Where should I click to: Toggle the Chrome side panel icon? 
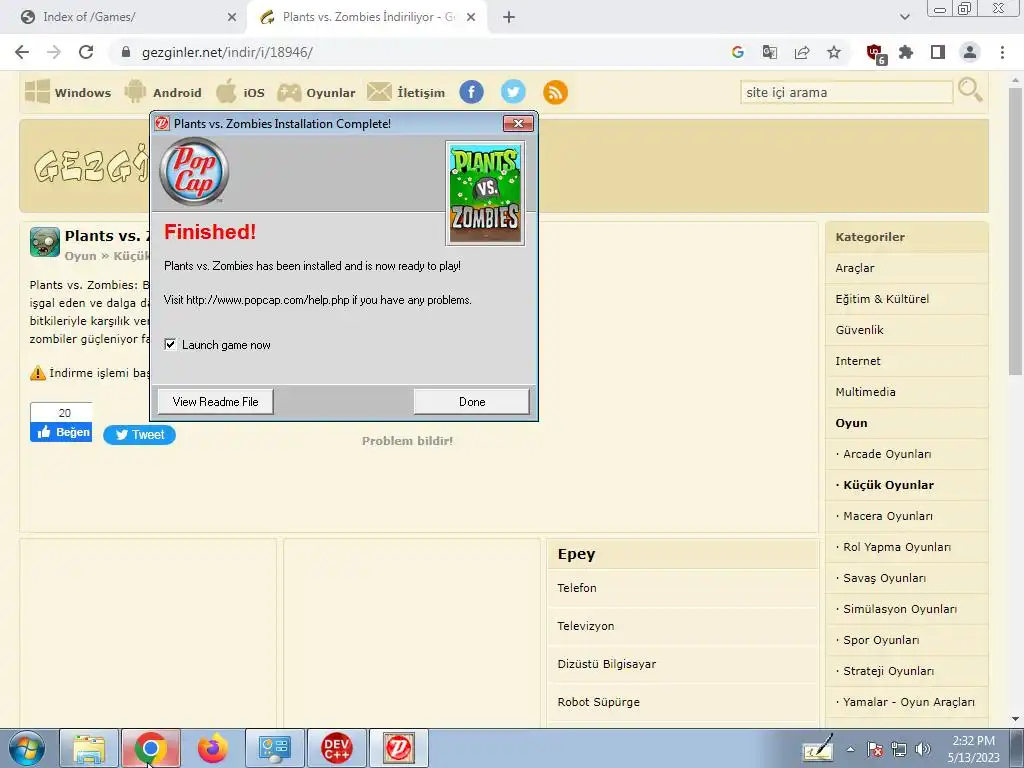pos(938,52)
